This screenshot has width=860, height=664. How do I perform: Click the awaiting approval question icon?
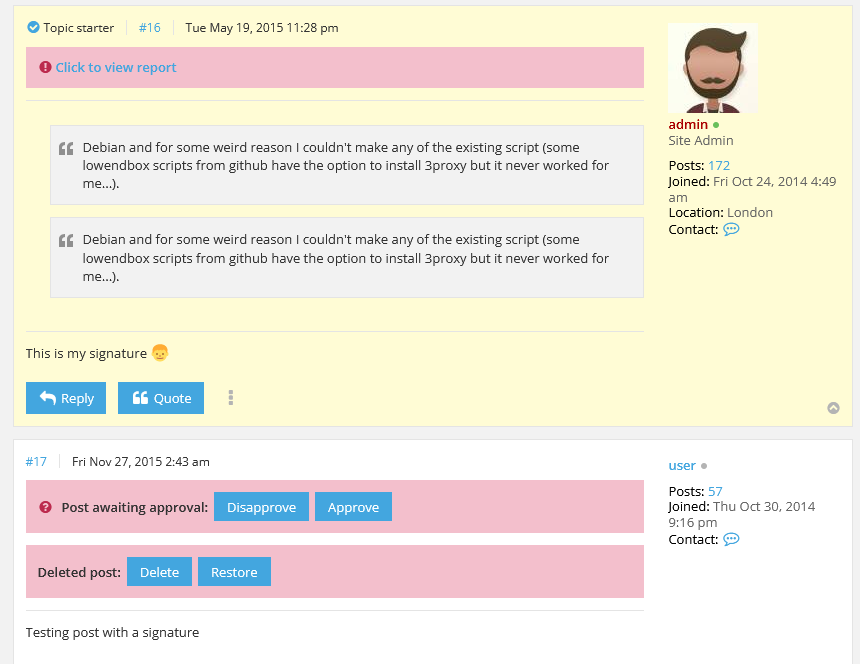[x=45, y=507]
